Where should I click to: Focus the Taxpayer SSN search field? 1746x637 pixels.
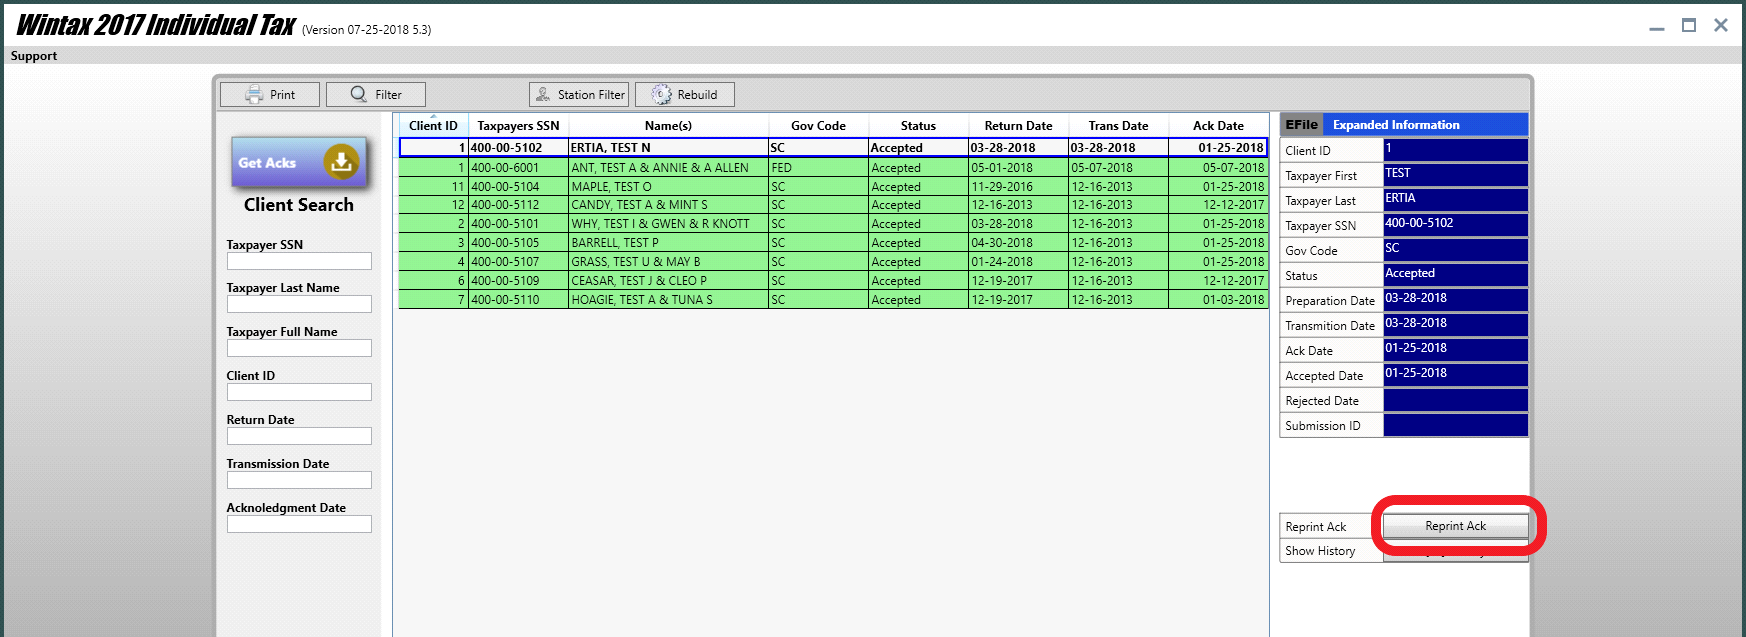click(x=299, y=261)
